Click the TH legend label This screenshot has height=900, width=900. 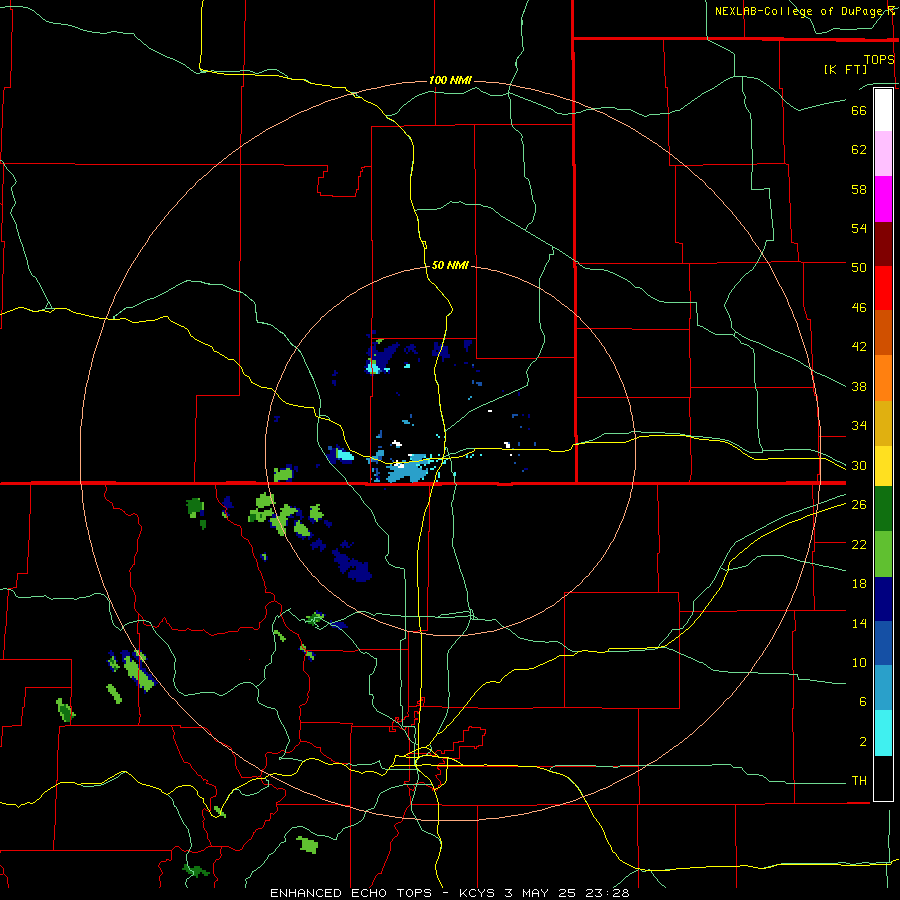point(859,781)
